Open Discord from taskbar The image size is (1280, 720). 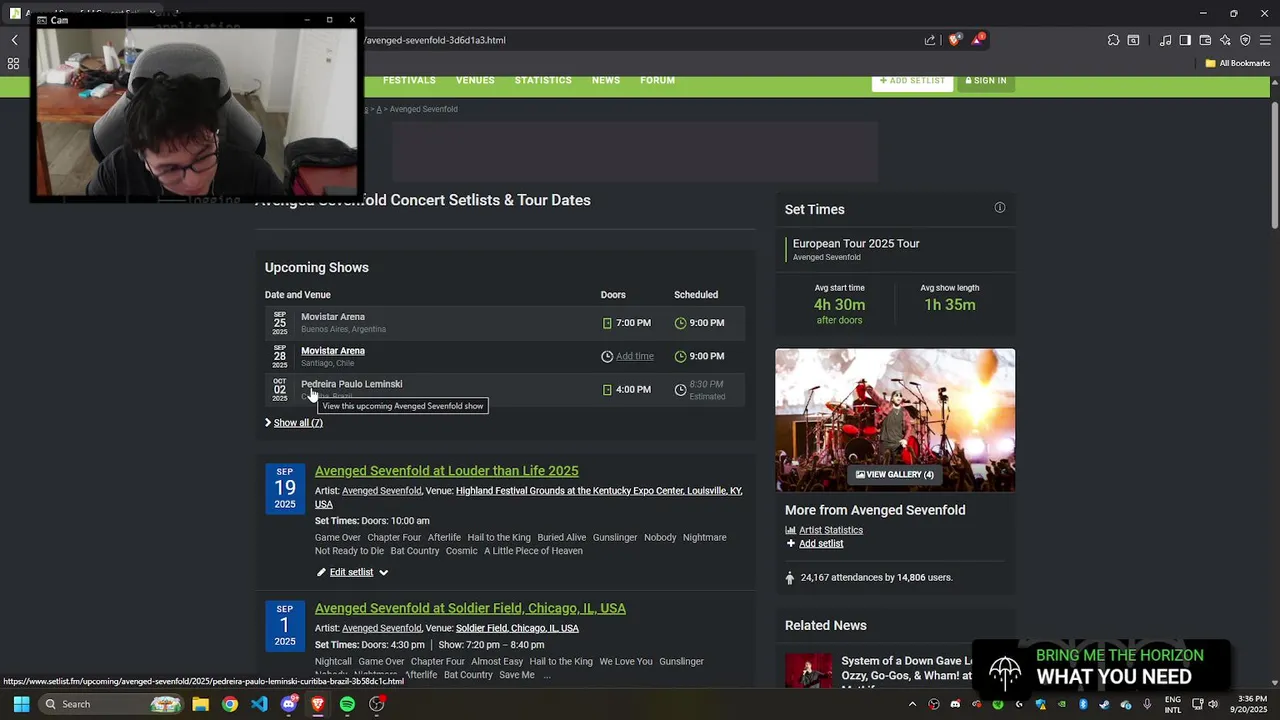289,704
